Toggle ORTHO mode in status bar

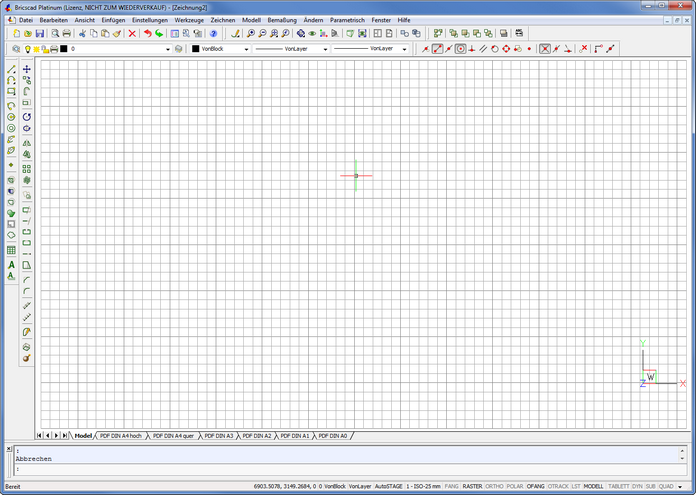coord(494,486)
